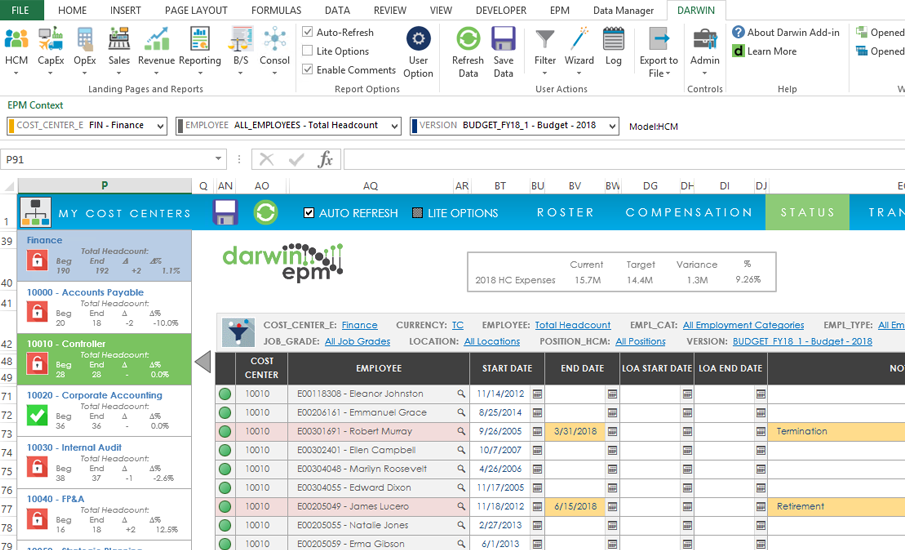The height and width of the screenshot is (550, 905).
Task: Switch to the ROSTER section tab
Action: click(x=565, y=212)
